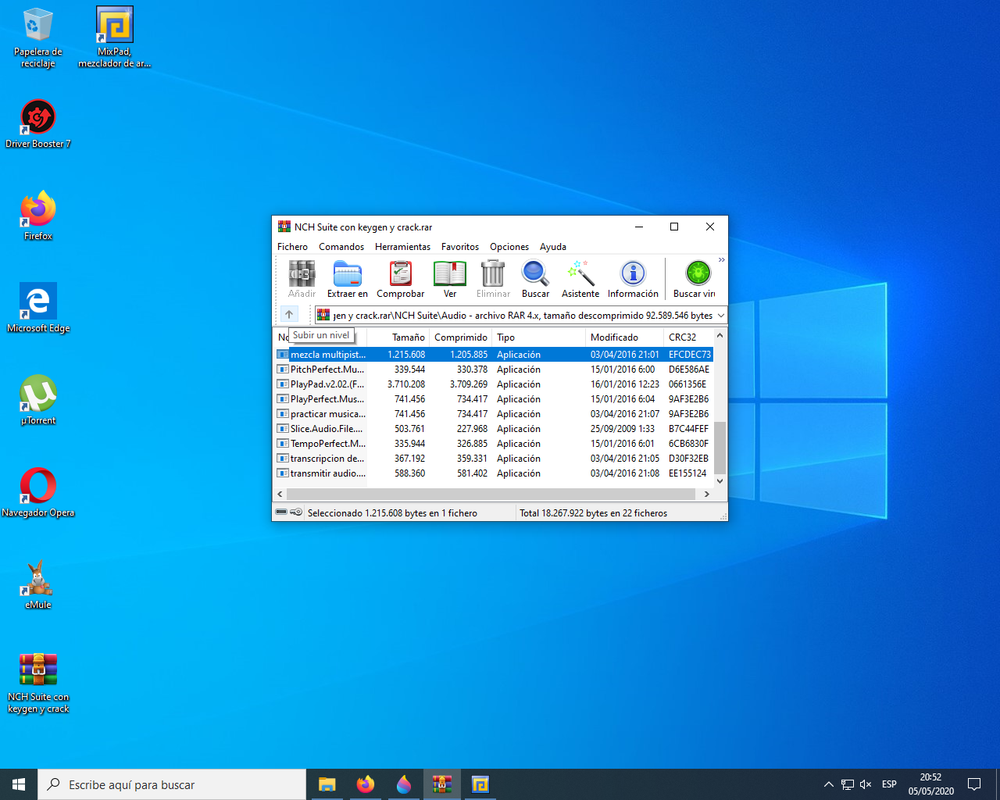Viewport: 1000px width, 800px height.
Task: Show archive Información
Action: [x=633, y=279]
